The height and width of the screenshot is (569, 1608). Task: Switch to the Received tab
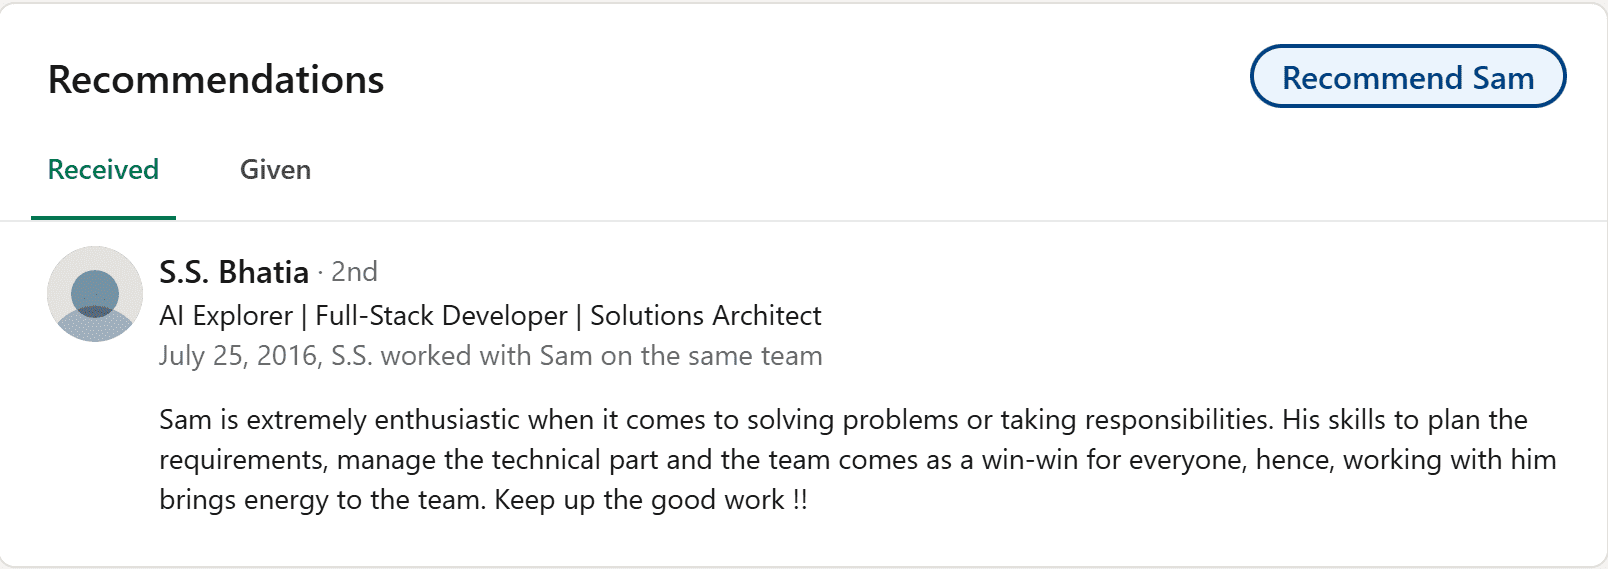coord(103,170)
